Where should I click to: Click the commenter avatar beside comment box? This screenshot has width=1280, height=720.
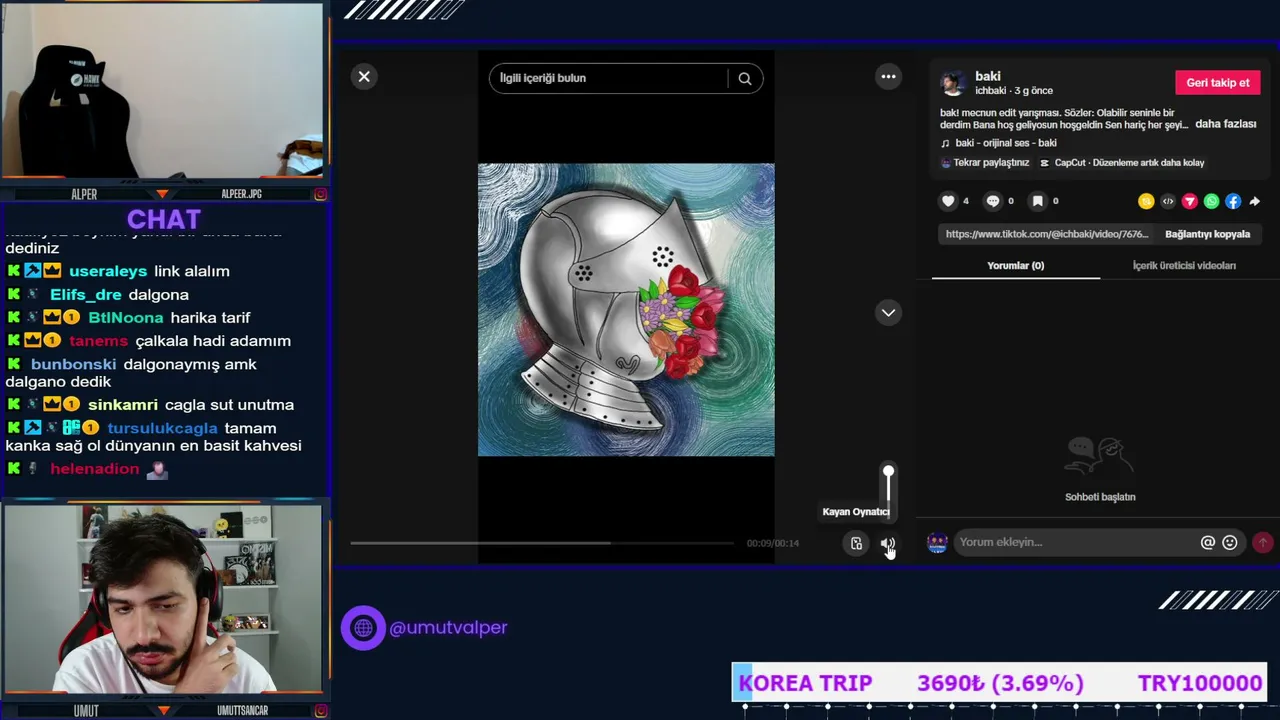(x=937, y=542)
